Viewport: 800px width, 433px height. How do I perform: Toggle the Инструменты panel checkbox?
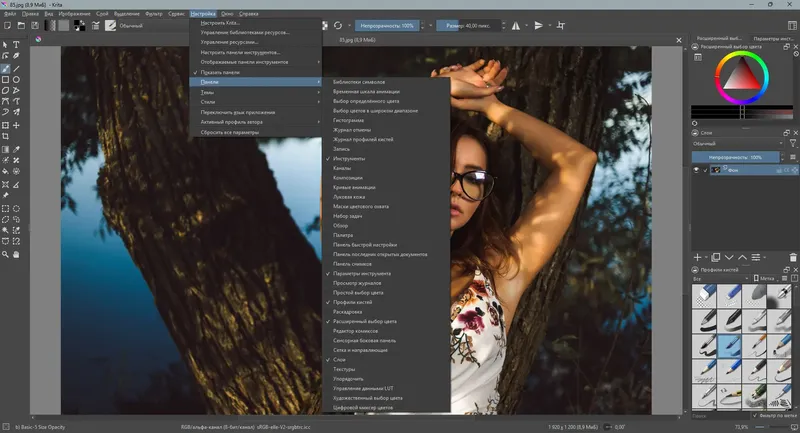point(349,159)
